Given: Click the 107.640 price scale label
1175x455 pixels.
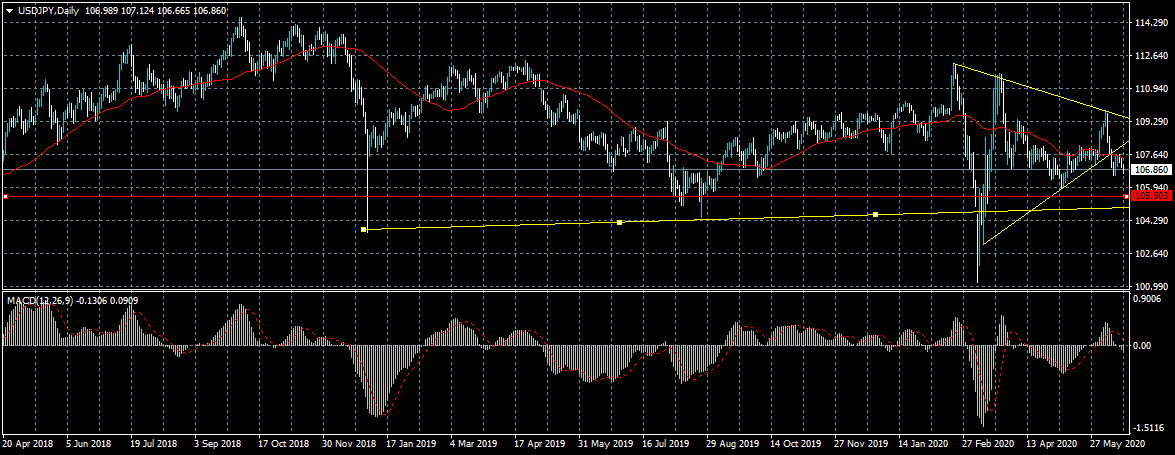Looking at the screenshot, I should (1153, 154).
